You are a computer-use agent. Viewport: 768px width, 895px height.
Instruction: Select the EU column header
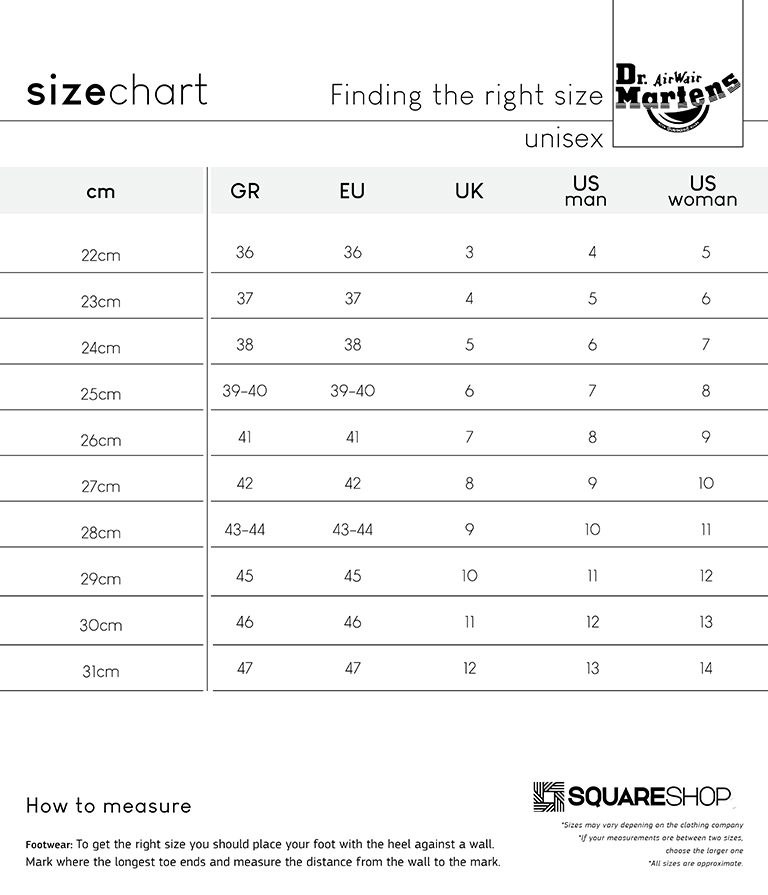pos(352,191)
